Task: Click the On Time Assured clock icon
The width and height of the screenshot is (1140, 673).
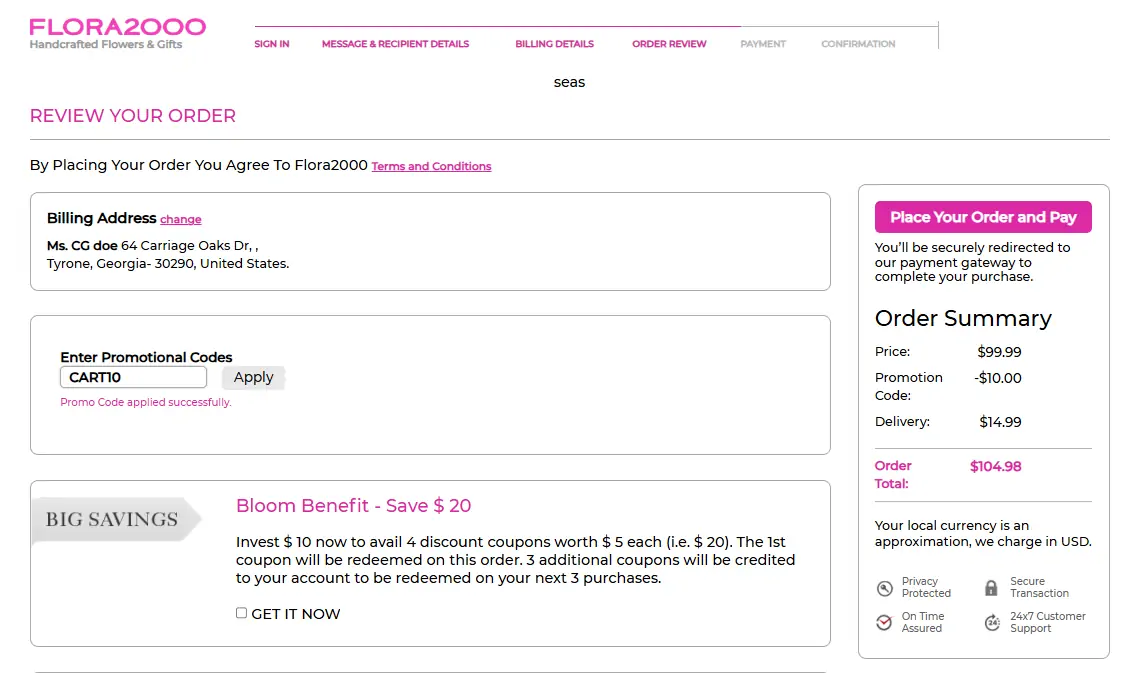Action: pos(884,623)
